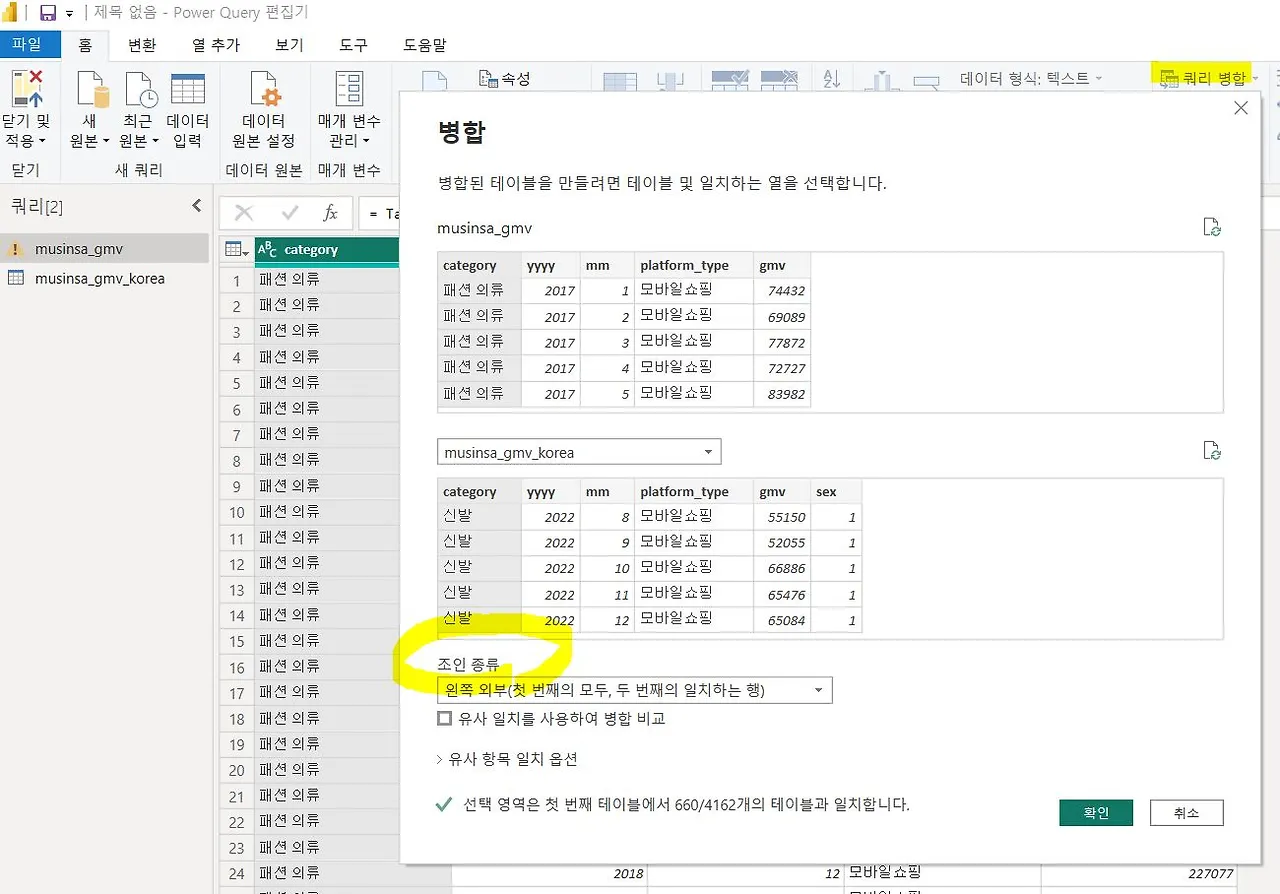Image resolution: width=1280 pixels, height=894 pixels.
Task: Click the table menu icon at grid corner
Action: [237, 249]
